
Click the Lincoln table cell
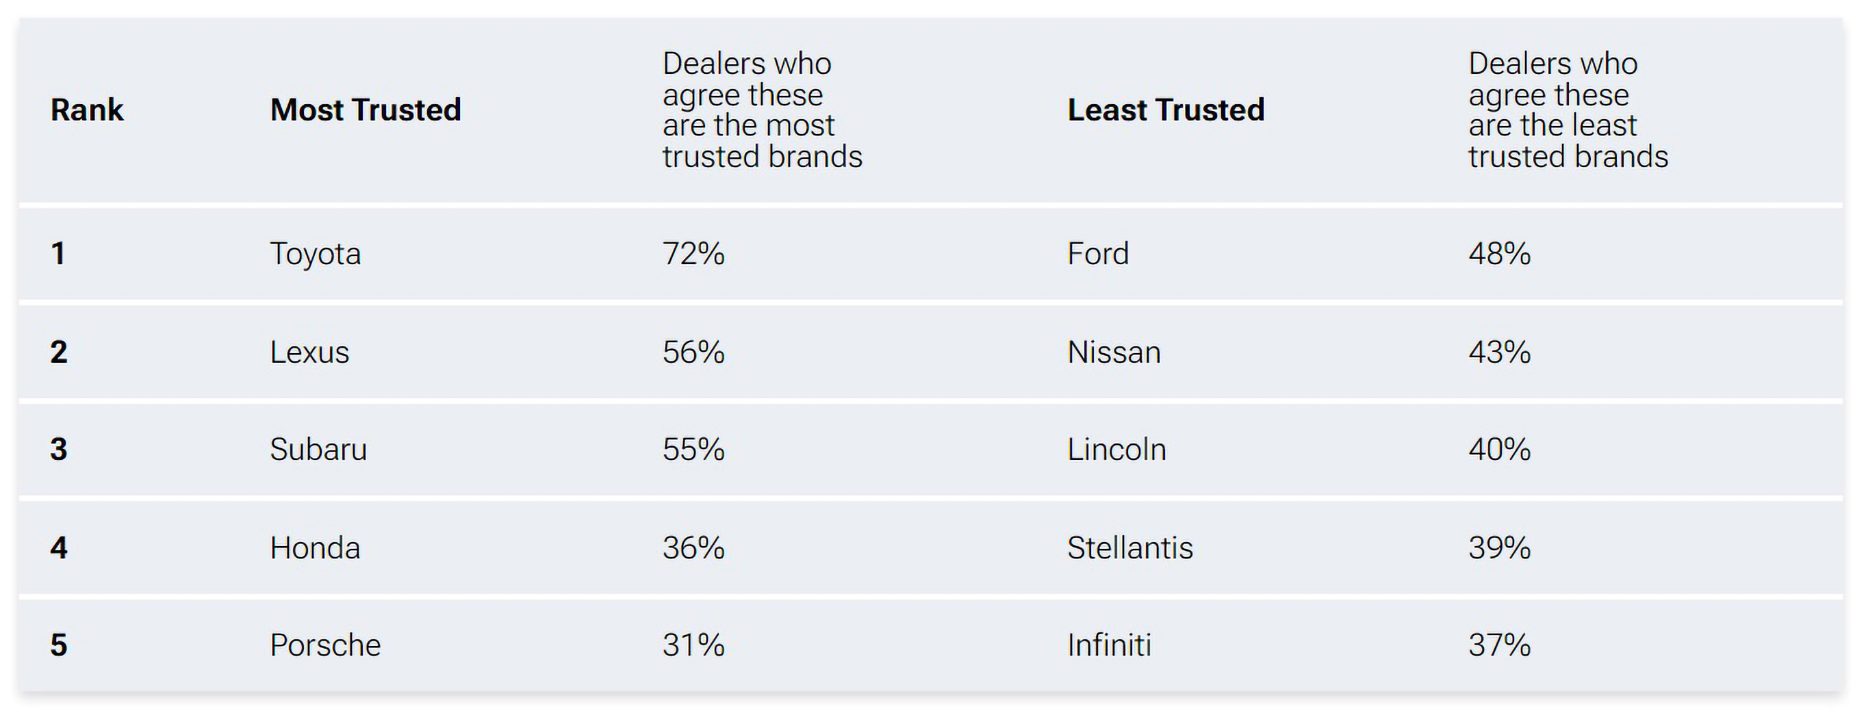tap(1116, 450)
